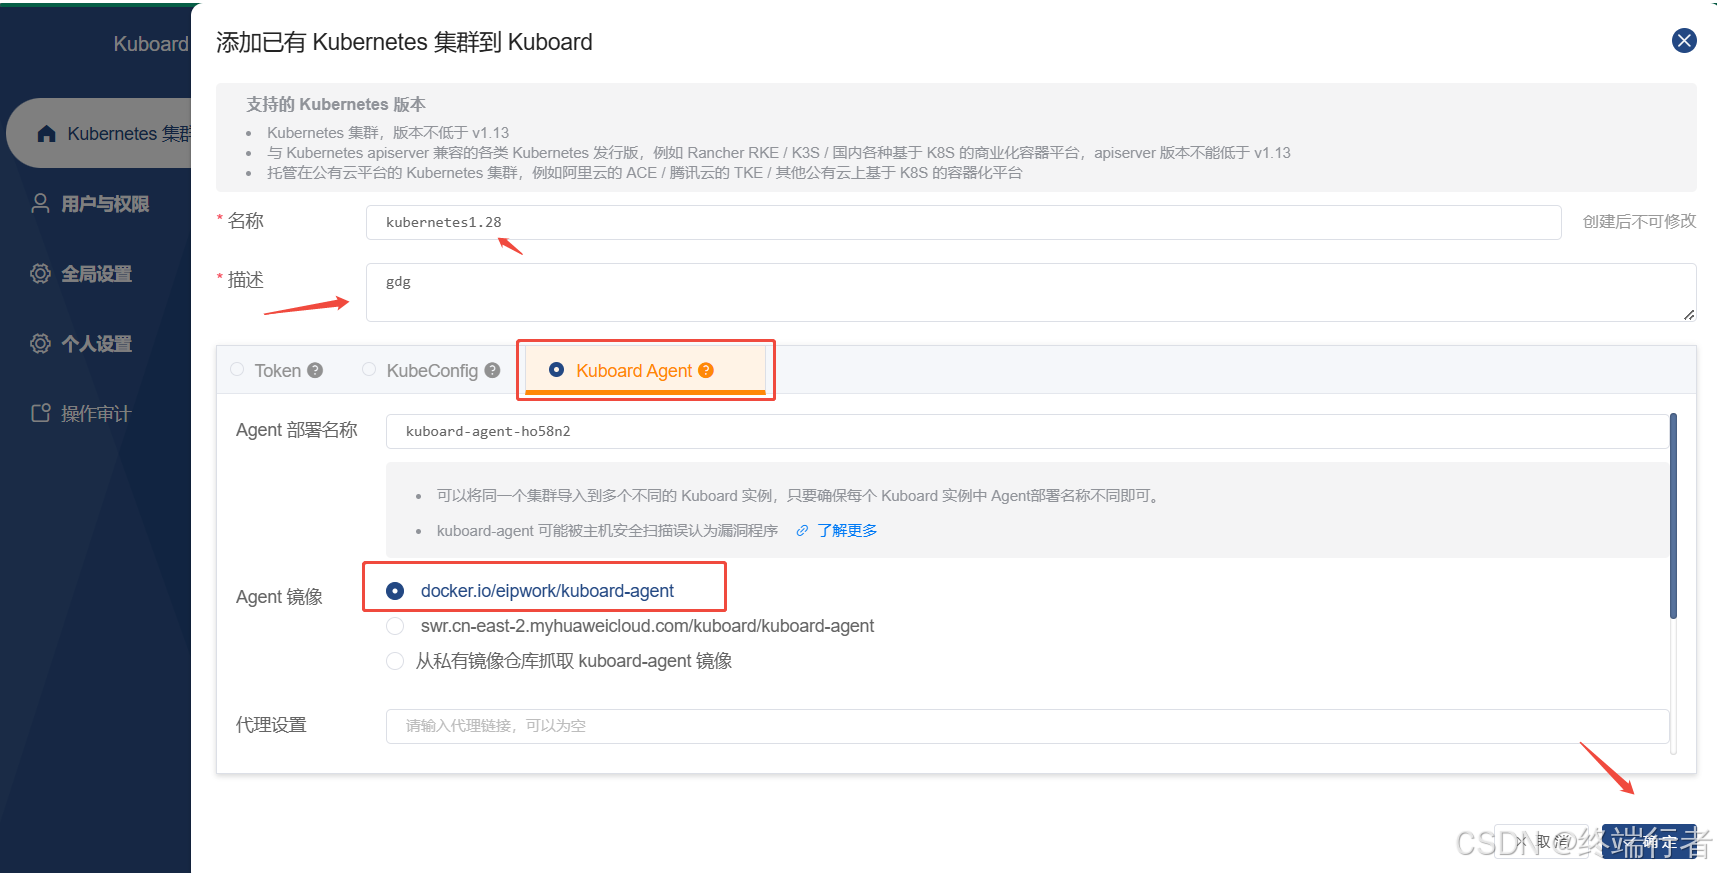Open the 了解更多 link
Image resolution: width=1717 pixels, height=873 pixels.
tap(847, 531)
